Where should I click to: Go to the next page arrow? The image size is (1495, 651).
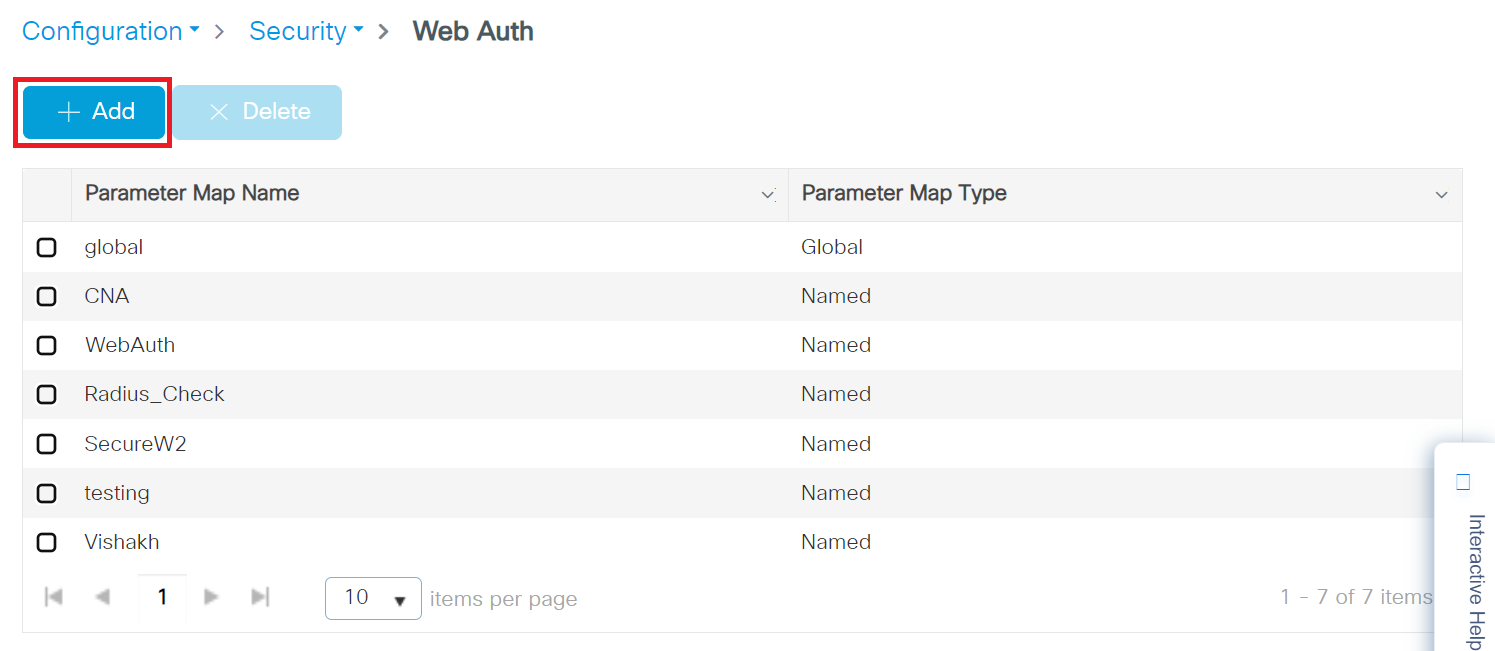[211, 597]
